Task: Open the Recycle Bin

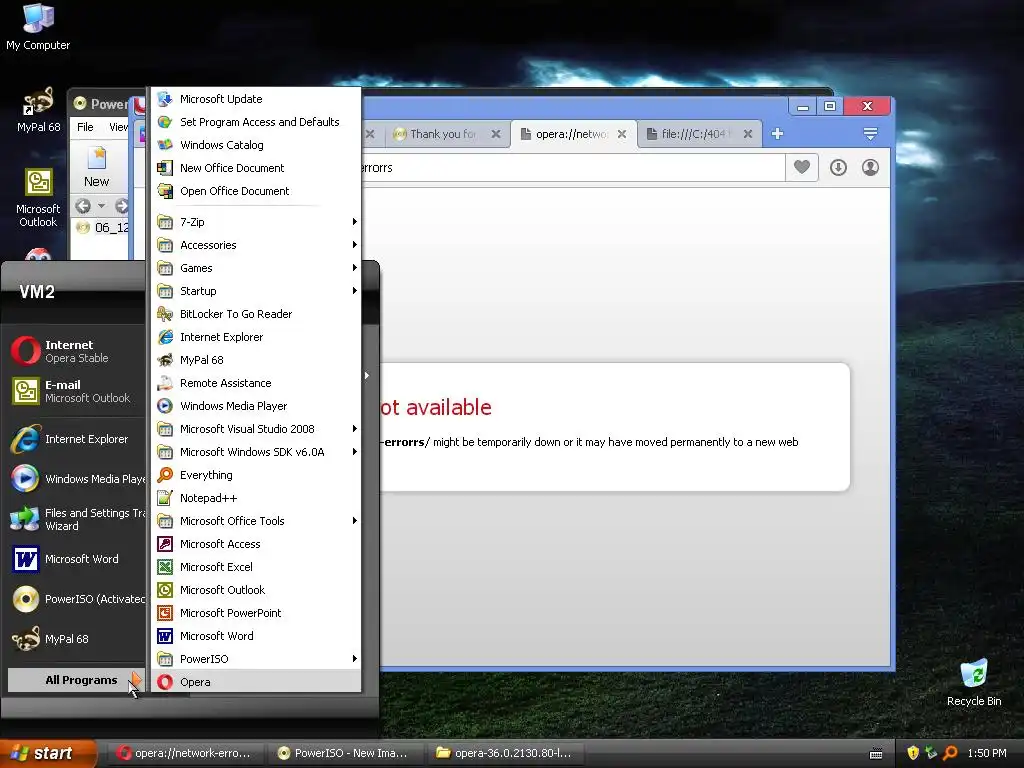Action: pyautogui.click(x=974, y=682)
